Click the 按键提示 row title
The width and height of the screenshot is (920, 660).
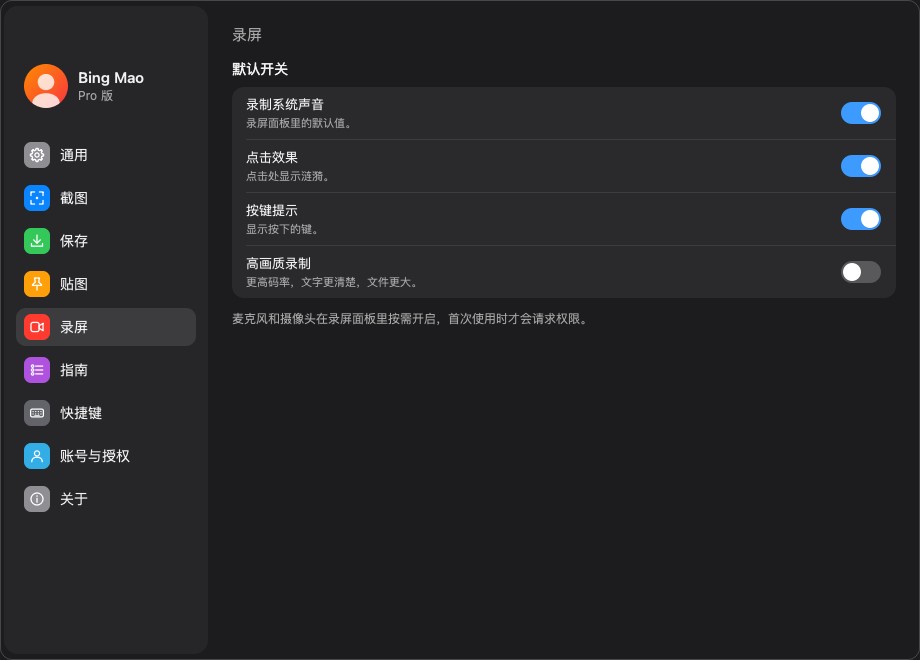272,210
